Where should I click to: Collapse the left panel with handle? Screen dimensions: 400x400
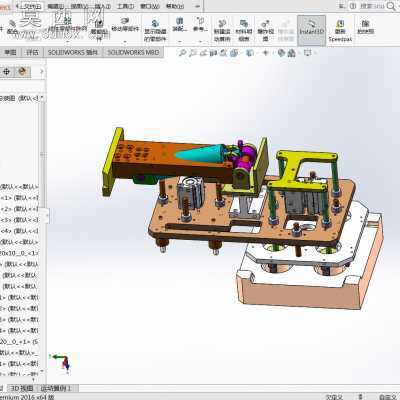[47, 216]
